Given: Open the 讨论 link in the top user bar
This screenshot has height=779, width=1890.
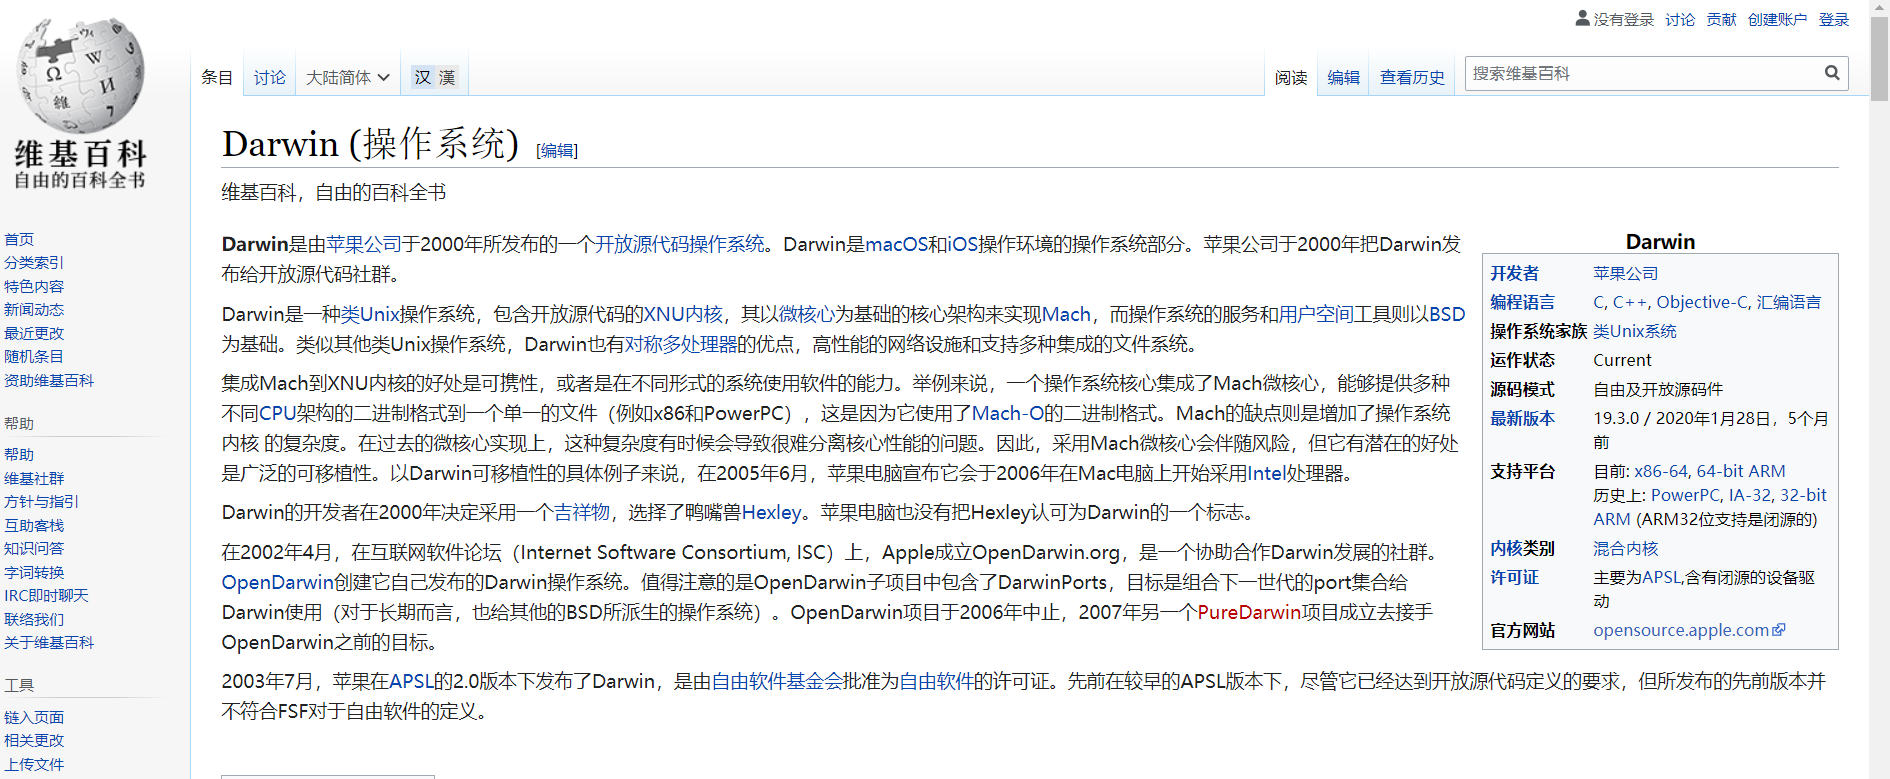Looking at the screenshot, I should tap(1680, 19).
